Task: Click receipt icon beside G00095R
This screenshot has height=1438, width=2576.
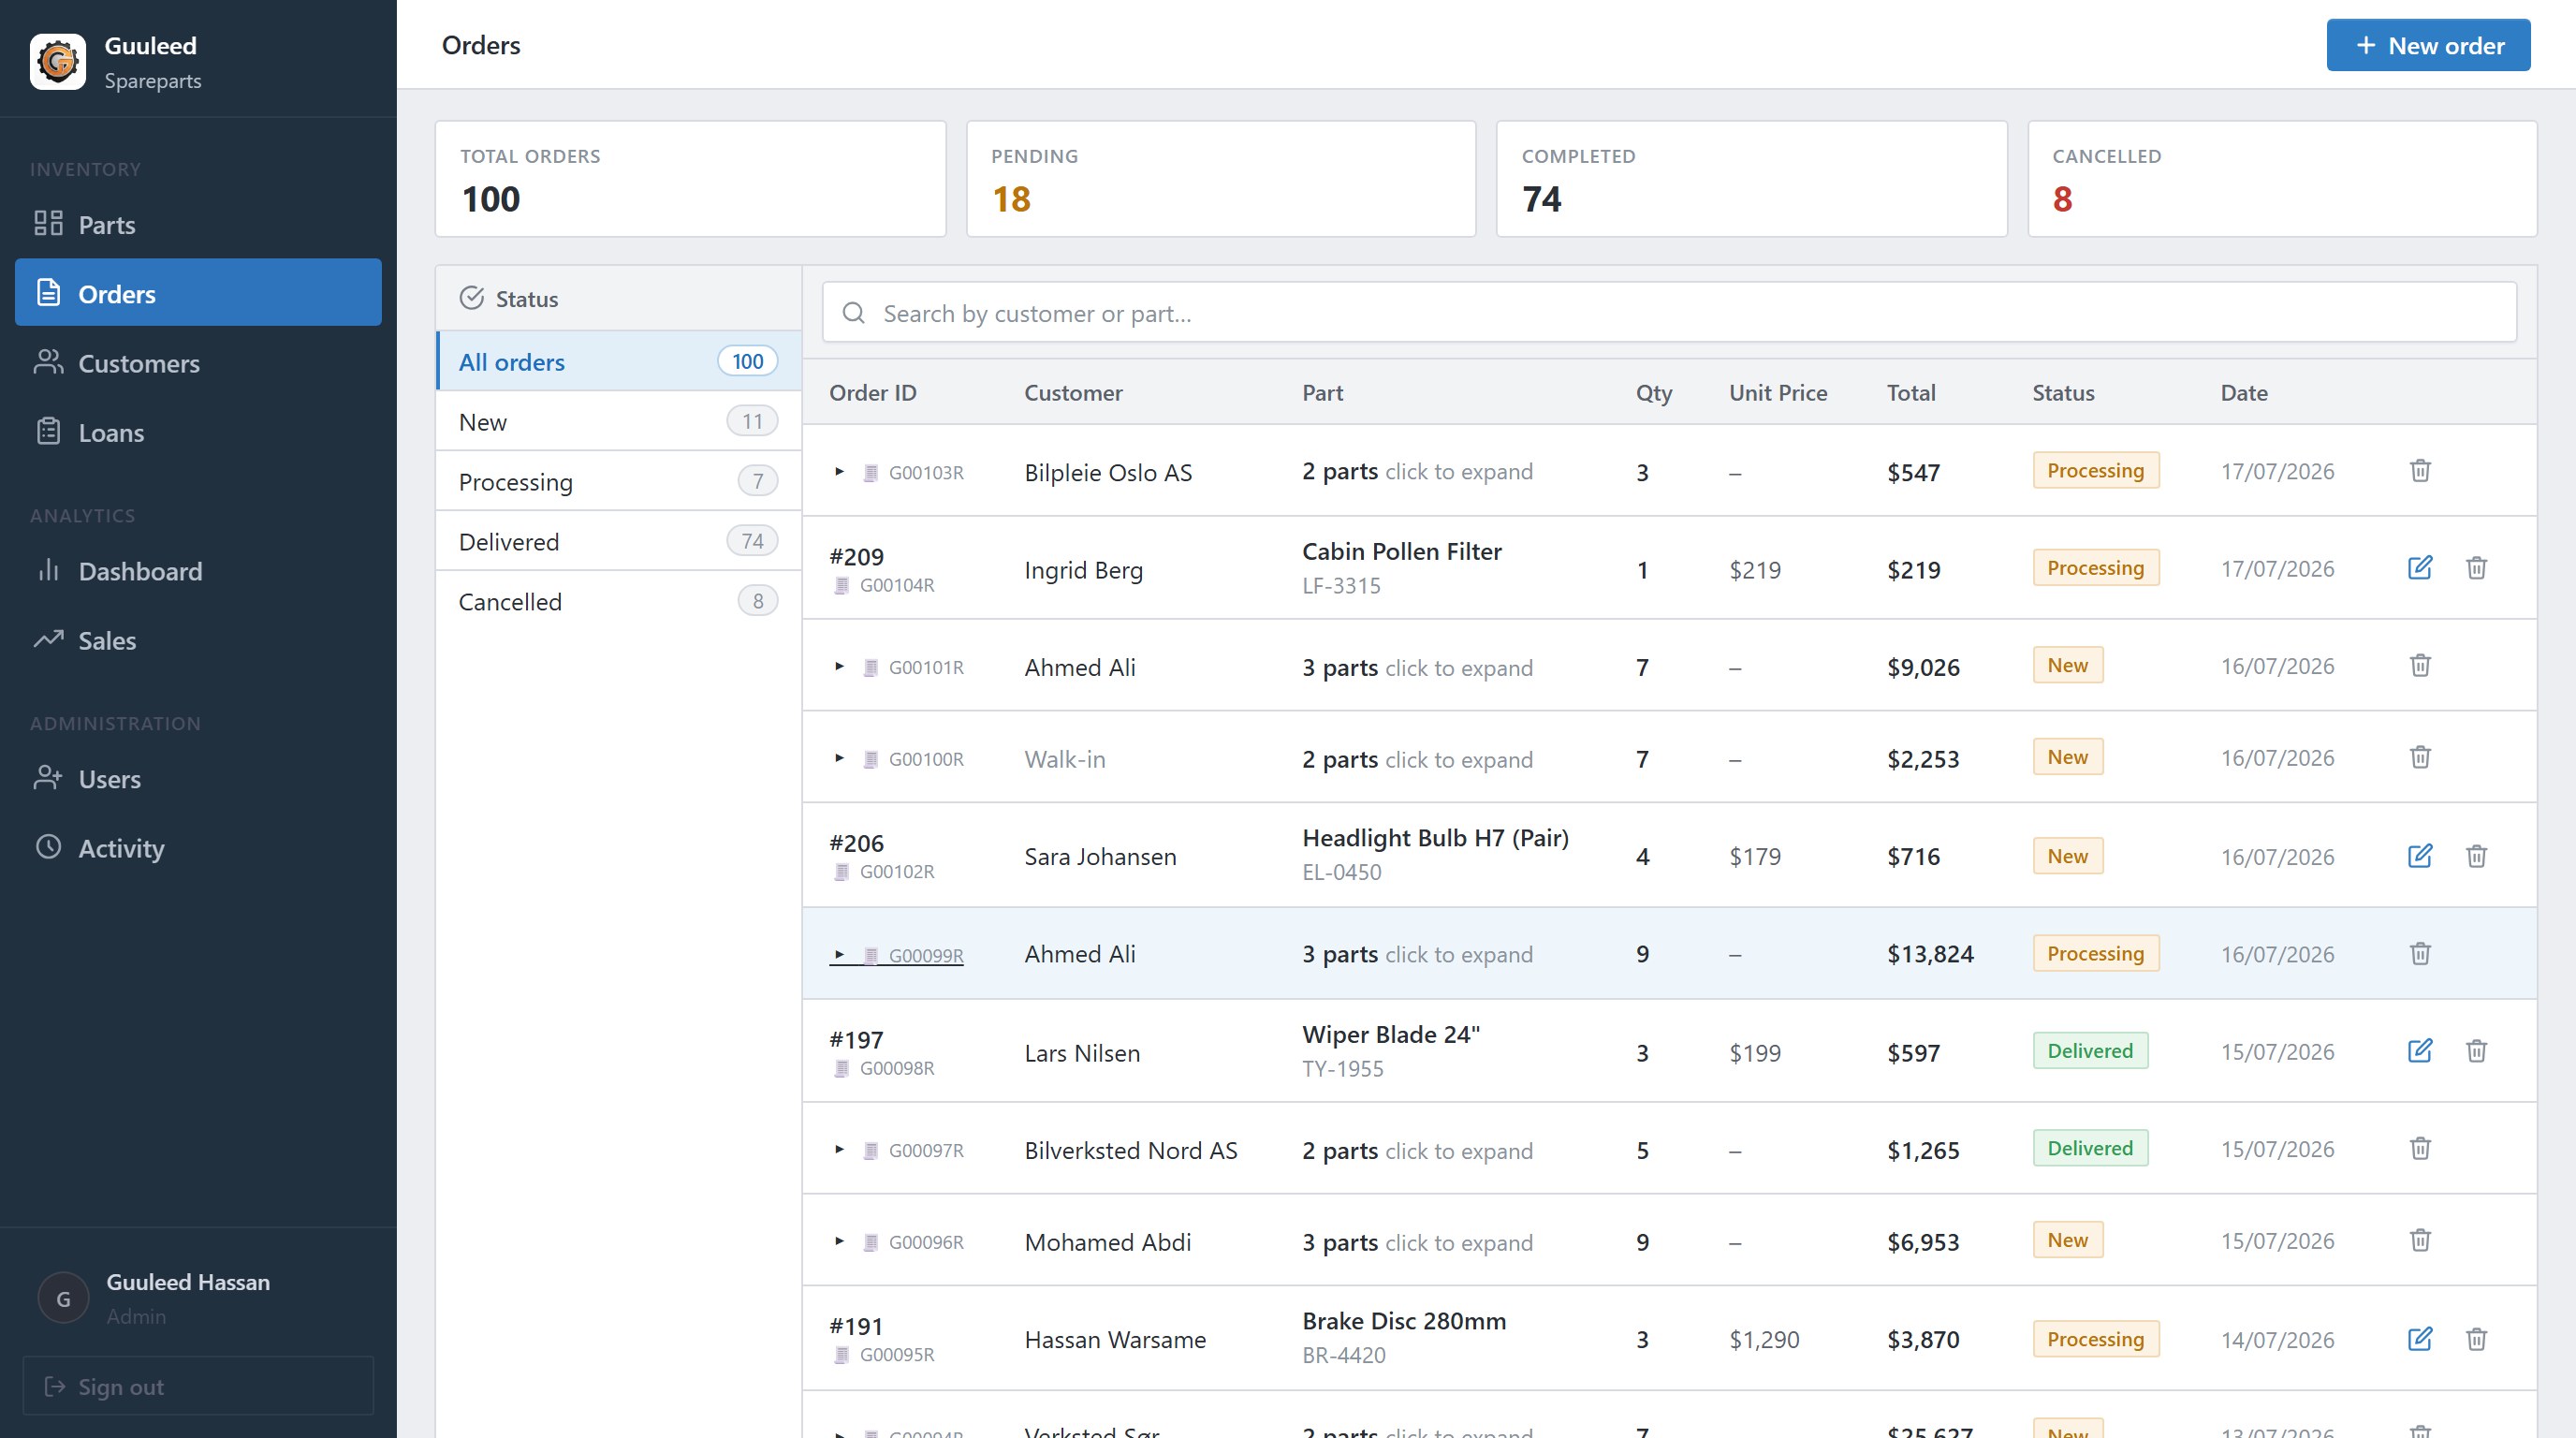Action: (841, 1355)
